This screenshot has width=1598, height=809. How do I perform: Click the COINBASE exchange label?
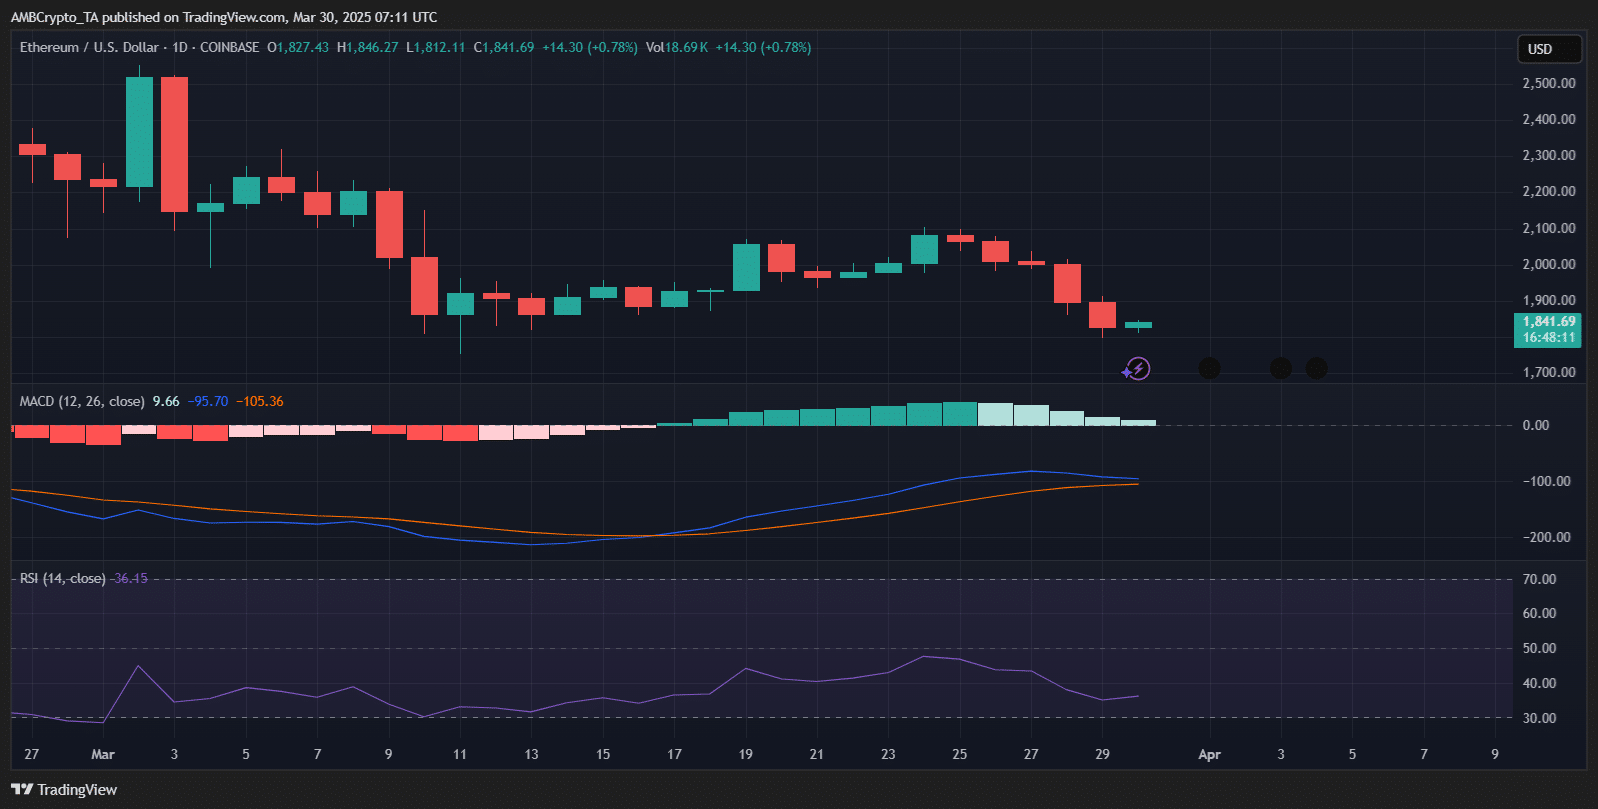tap(230, 47)
